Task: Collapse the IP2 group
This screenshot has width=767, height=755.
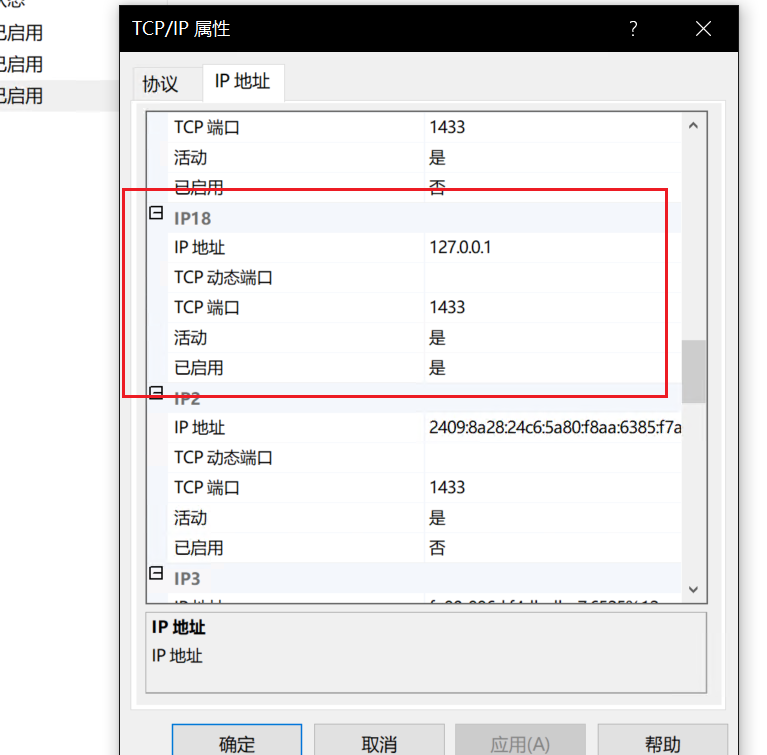Action: pos(156,392)
